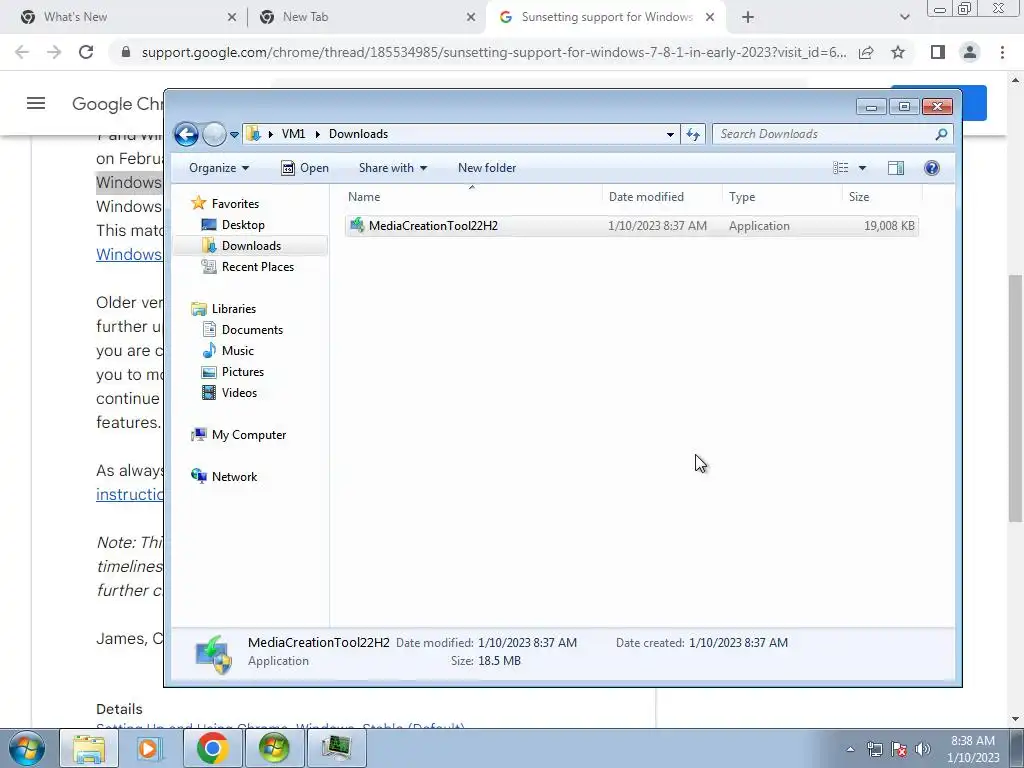Go back in Explorer window
1024x768 pixels.
click(186, 135)
